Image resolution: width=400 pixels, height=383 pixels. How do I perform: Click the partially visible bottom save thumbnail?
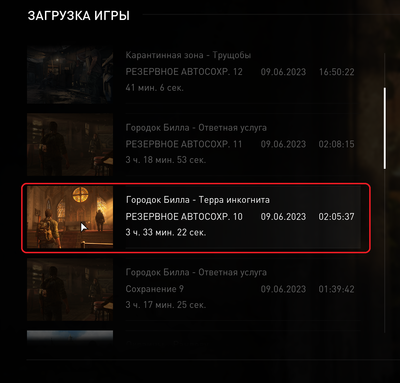point(70,336)
